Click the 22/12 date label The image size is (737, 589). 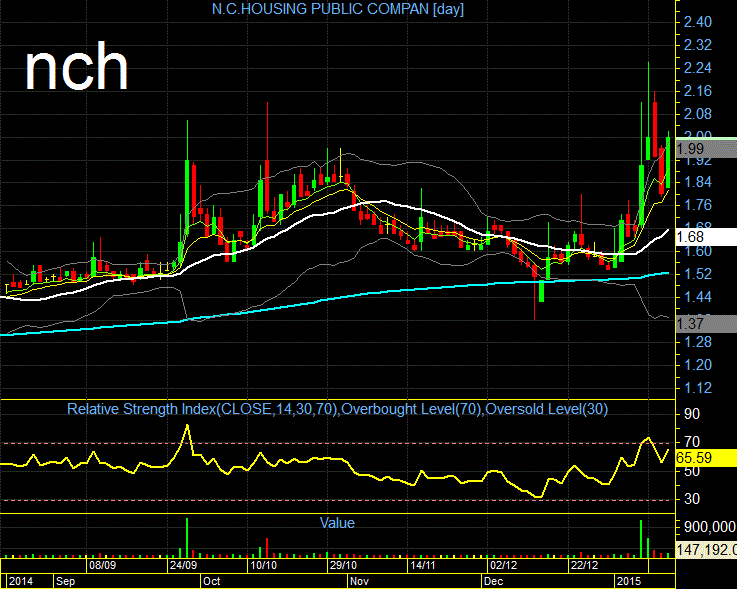(584, 565)
